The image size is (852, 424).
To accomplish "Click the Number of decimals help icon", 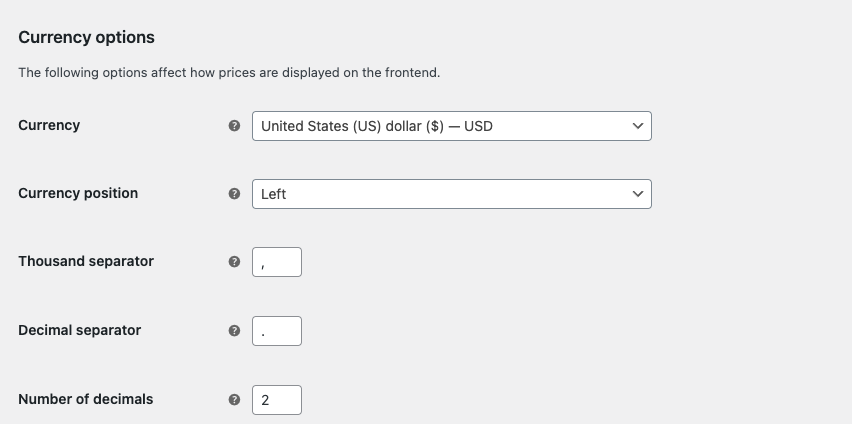I will click(x=234, y=400).
